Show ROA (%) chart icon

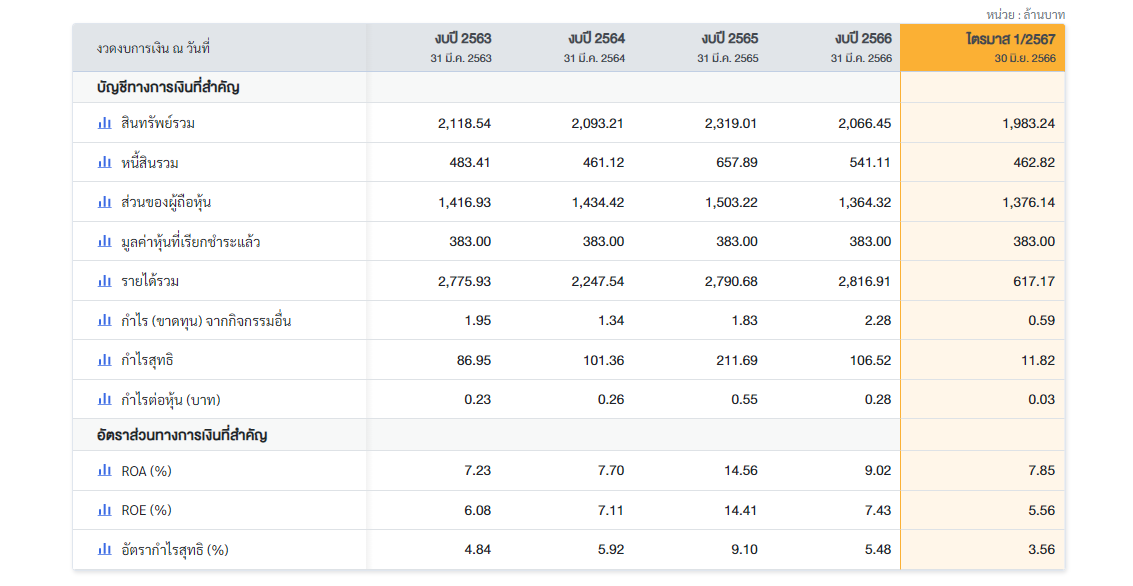(105, 470)
